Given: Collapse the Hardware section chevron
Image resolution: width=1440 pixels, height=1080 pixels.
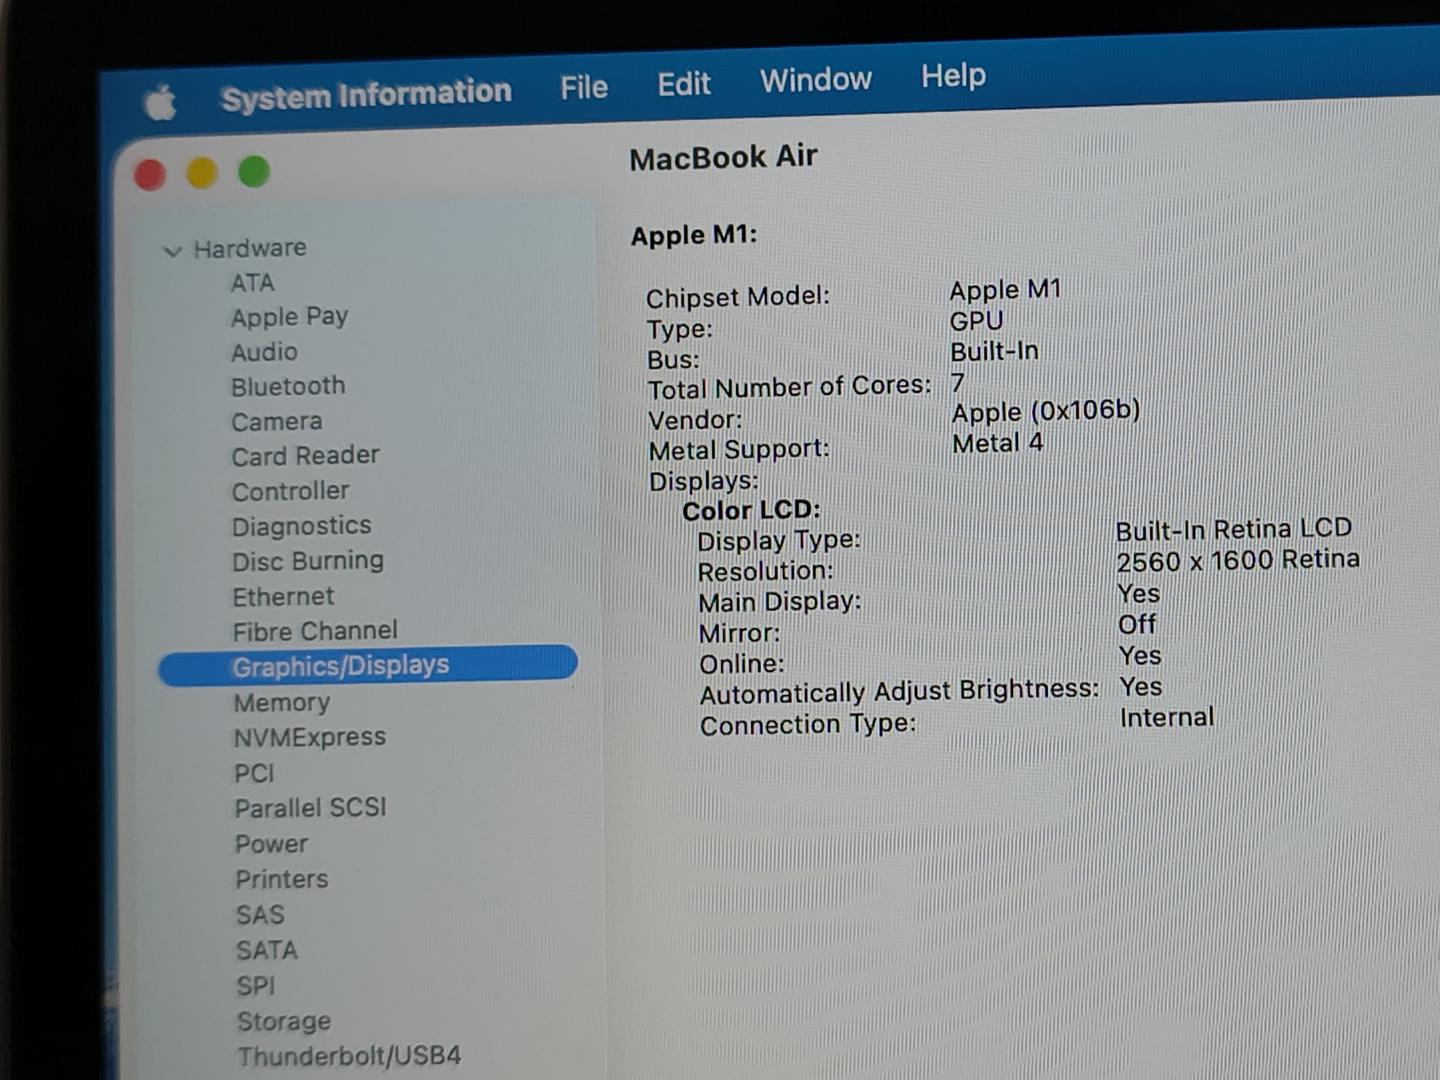Looking at the screenshot, I should 173,251.
